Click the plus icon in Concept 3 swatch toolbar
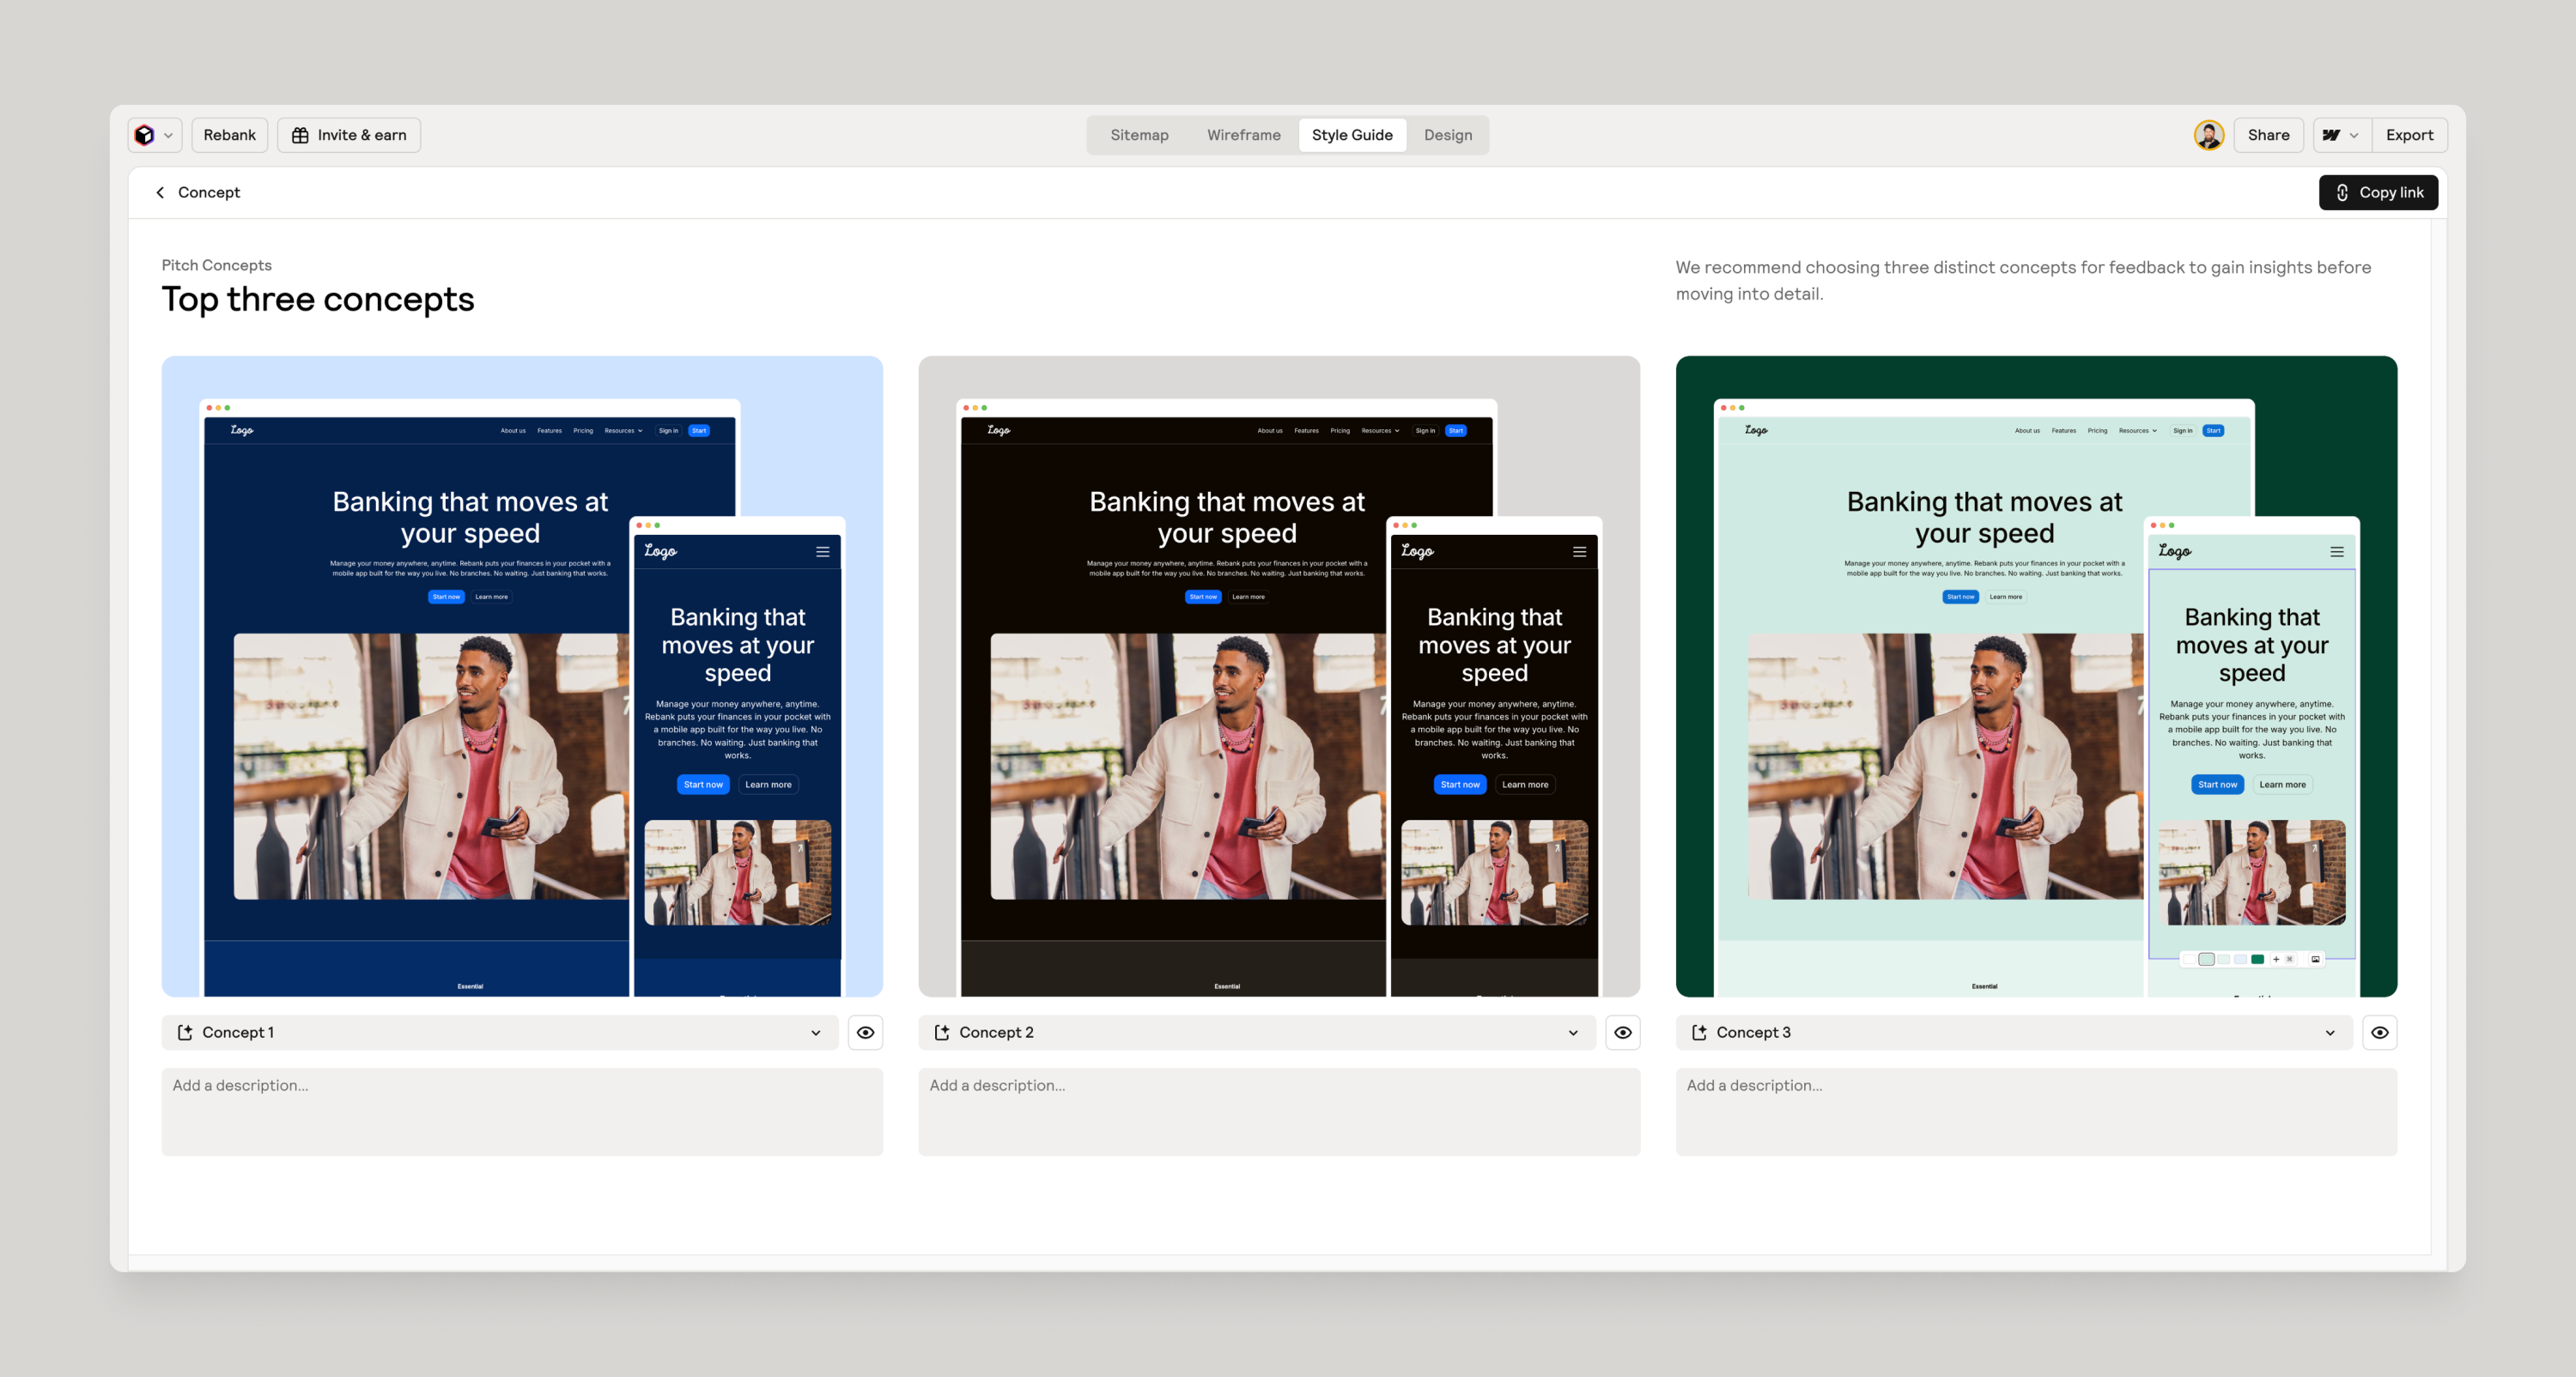 coord(2277,960)
